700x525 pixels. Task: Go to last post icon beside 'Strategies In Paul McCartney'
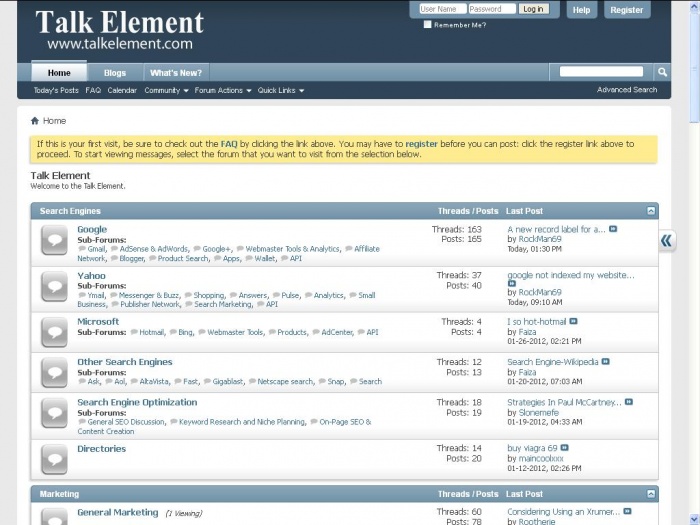tap(629, 402)
